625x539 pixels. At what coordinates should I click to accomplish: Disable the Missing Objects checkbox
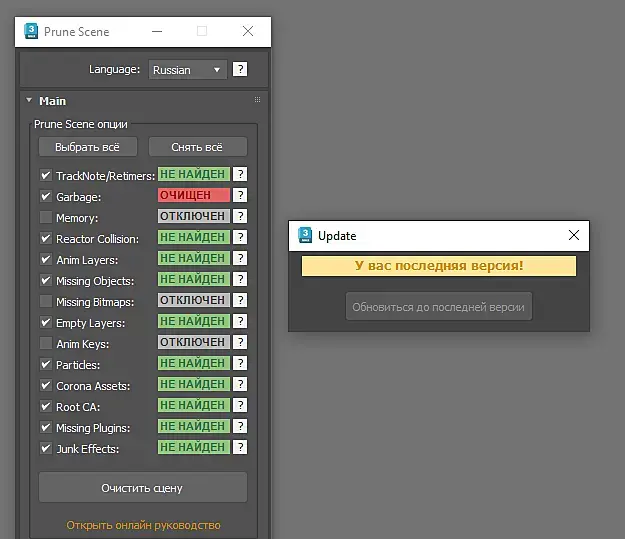[x=46, y=280]
